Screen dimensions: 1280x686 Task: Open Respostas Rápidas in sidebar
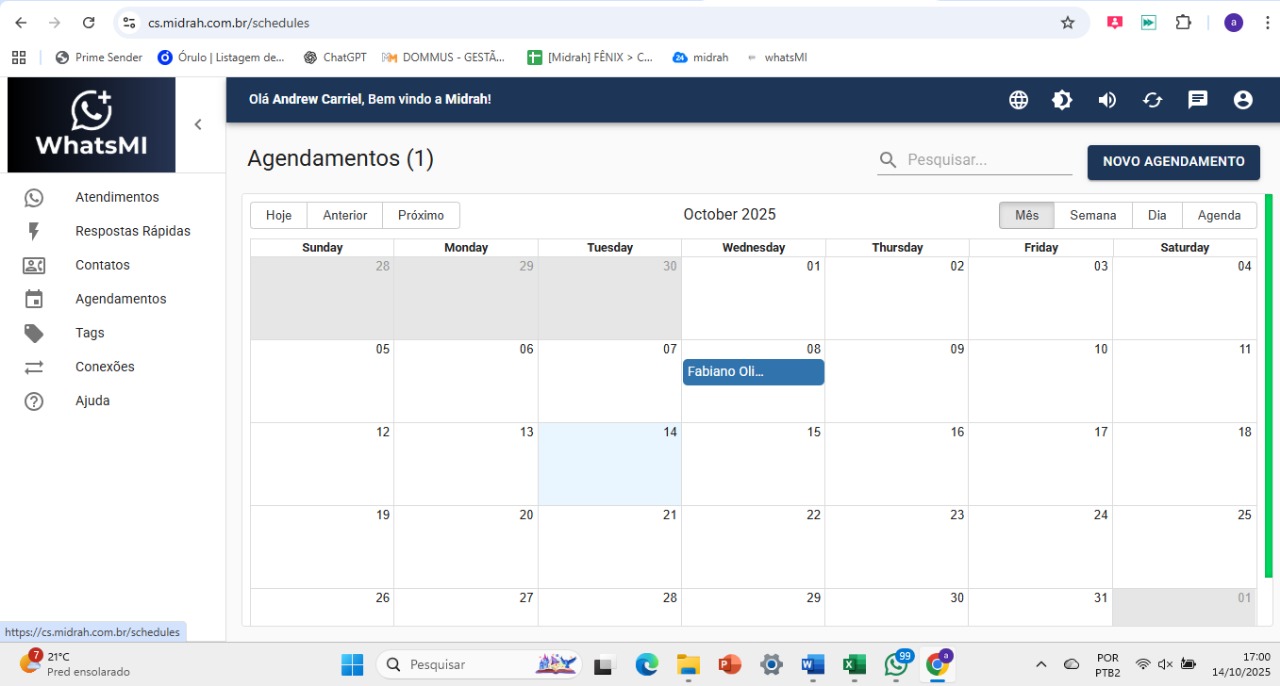[132, 231]
